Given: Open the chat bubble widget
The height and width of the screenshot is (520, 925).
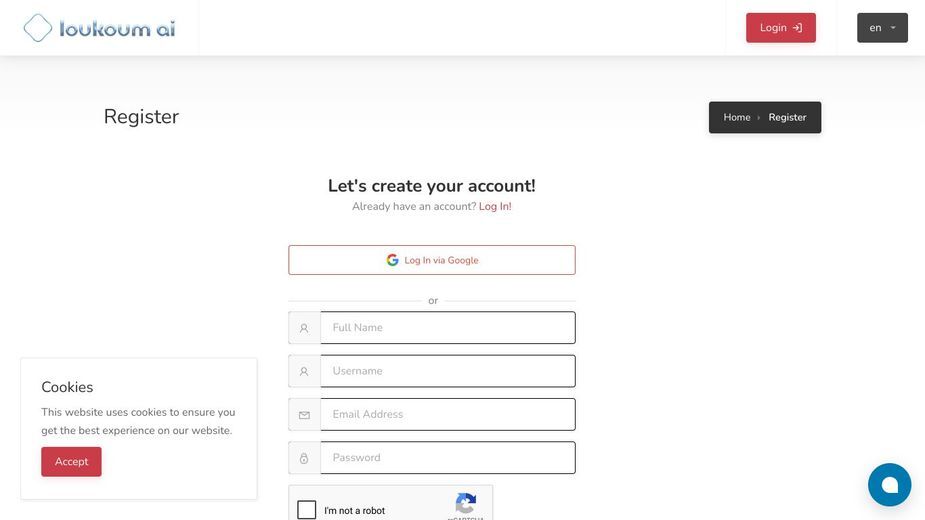Looking at the screenshot, I should (x=889, y=485).
